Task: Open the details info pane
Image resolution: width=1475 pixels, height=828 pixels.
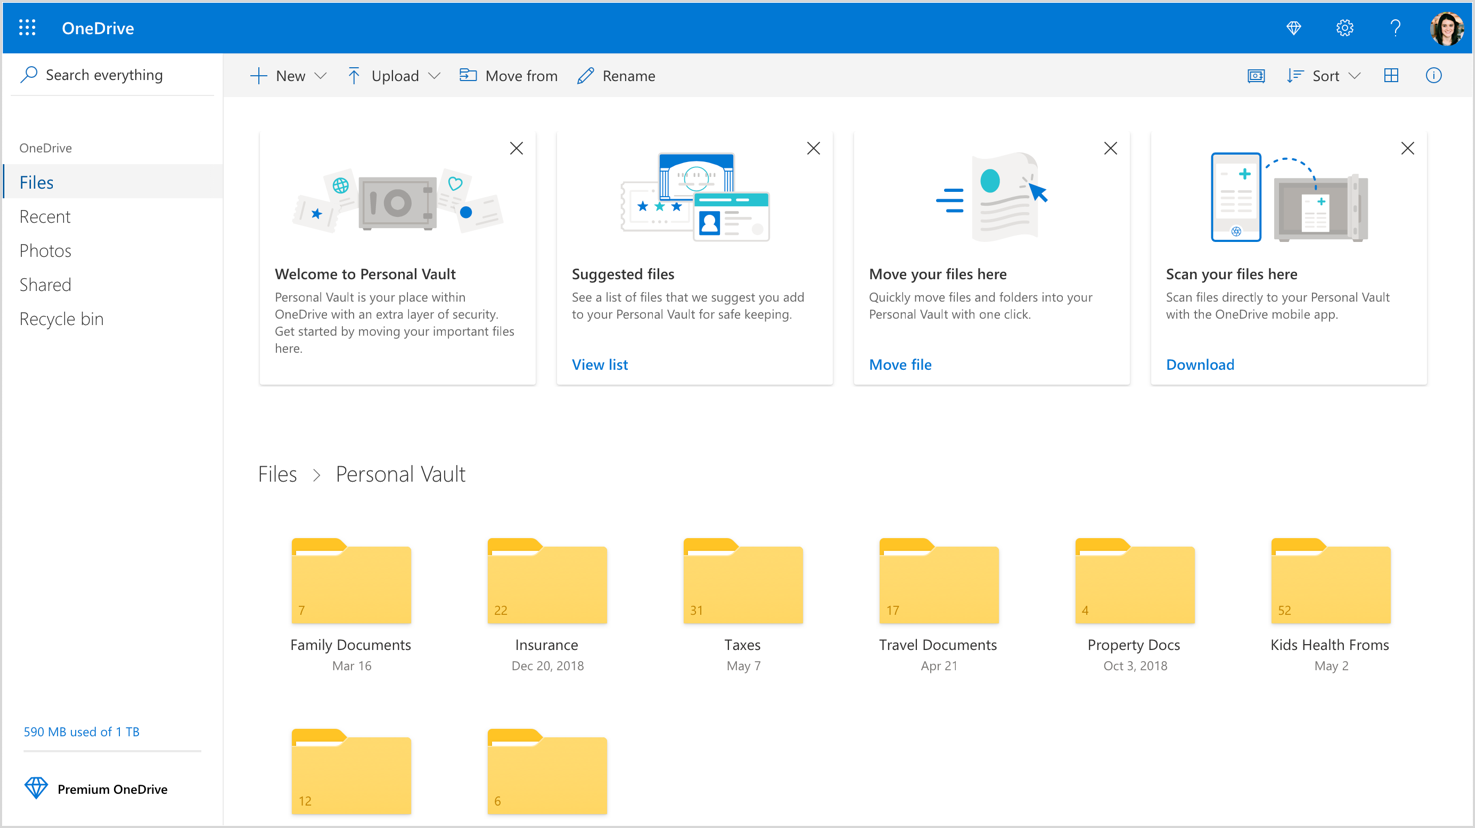Action: coord(1434,75)
